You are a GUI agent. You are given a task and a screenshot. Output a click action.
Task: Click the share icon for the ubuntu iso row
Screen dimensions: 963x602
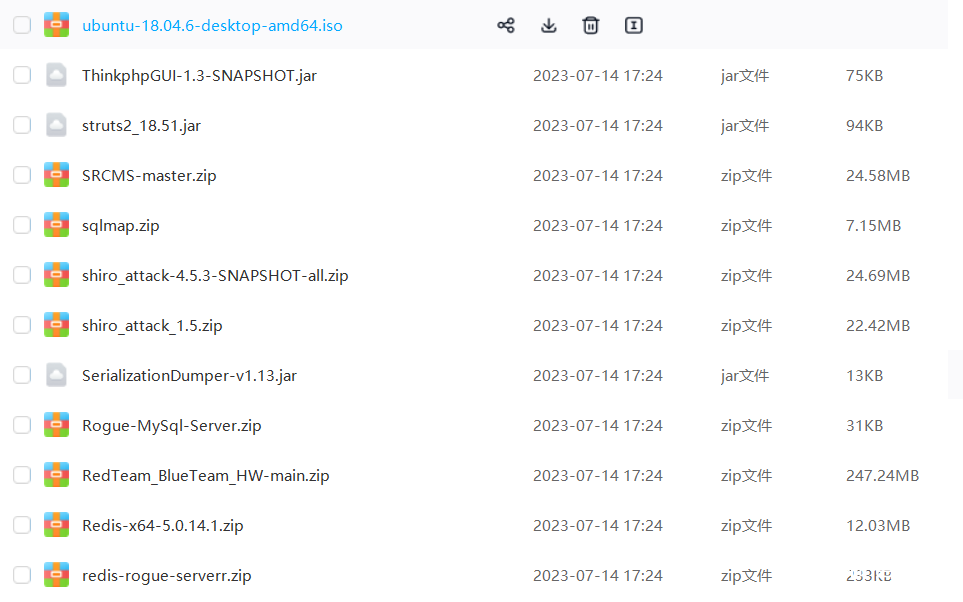coord(506,25)
